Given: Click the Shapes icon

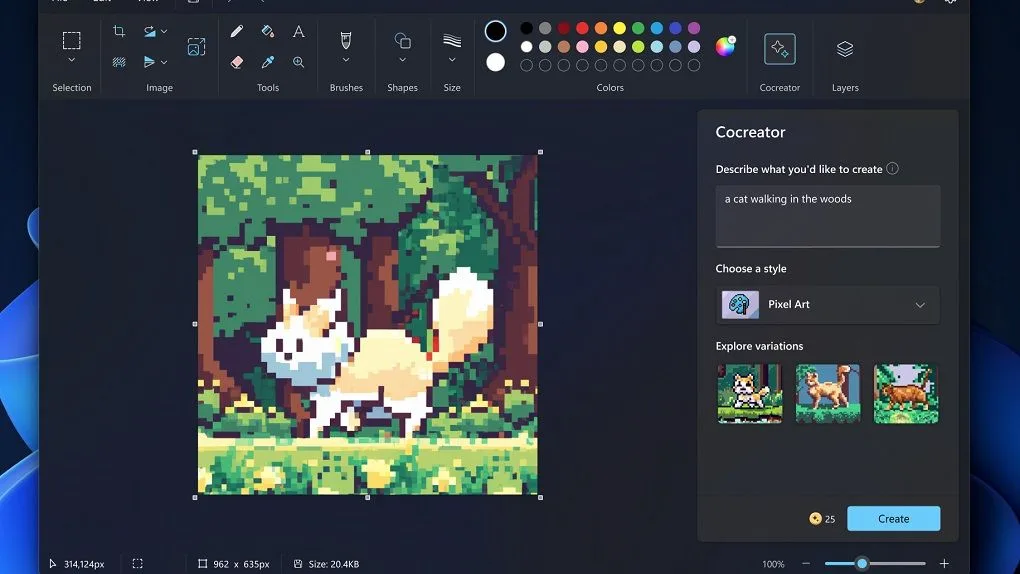Looking at the screenshot, I should [x=403, y=40].
